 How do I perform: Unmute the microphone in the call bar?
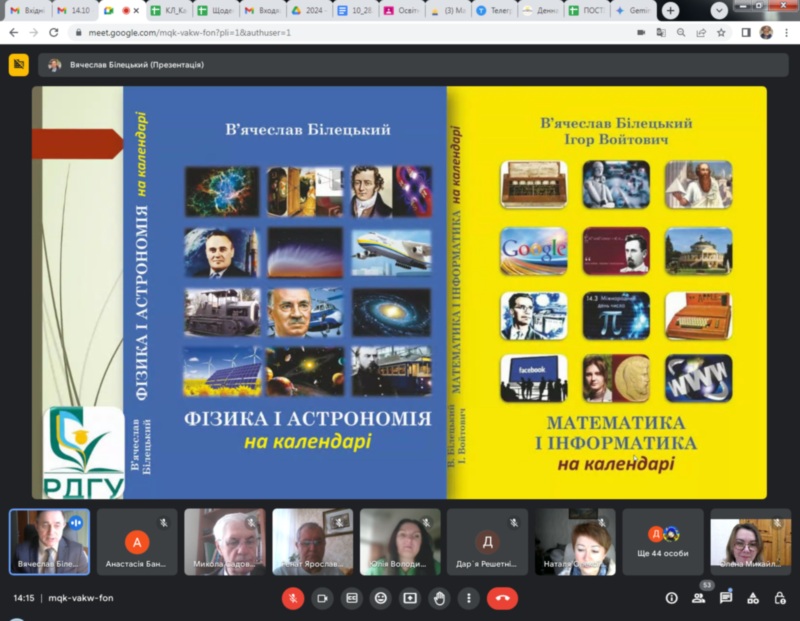click(x=293, y=598)
